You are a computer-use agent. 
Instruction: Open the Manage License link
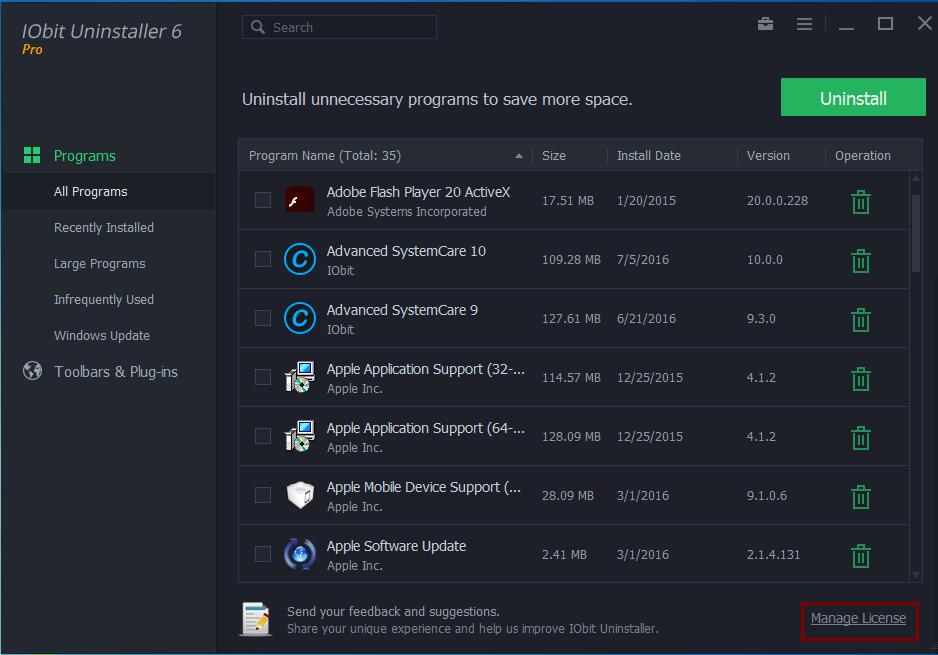tap(858, 619)
